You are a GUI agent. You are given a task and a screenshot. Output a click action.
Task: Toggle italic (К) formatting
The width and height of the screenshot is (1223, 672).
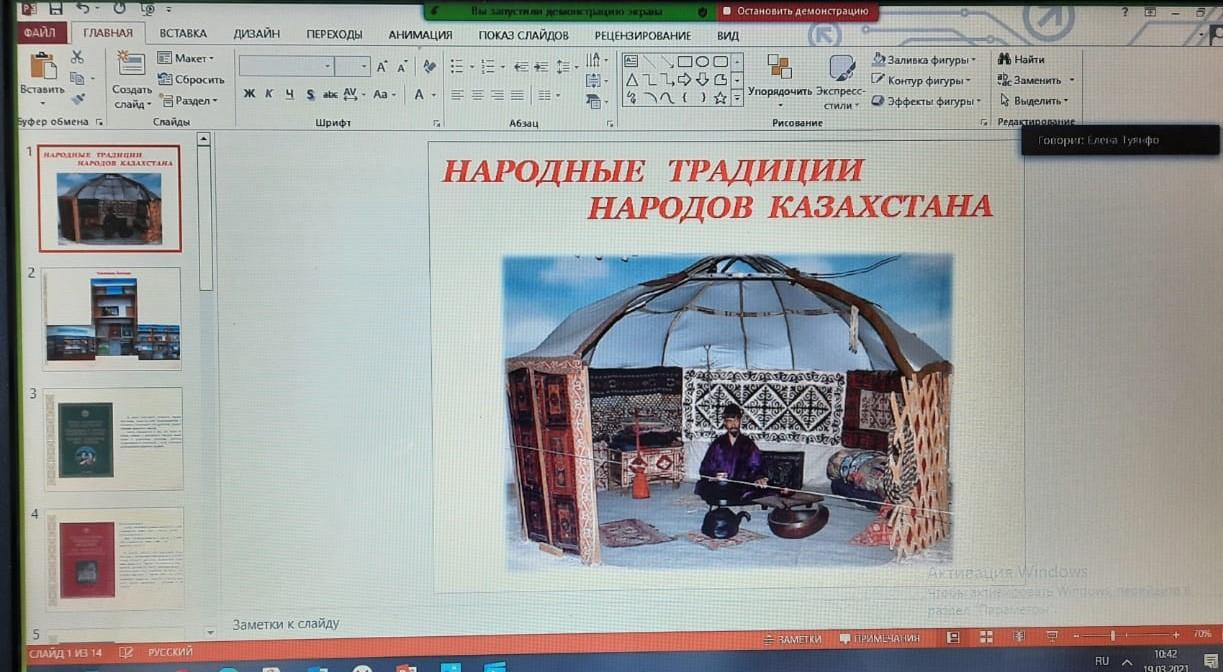click(x=269, y=94)
